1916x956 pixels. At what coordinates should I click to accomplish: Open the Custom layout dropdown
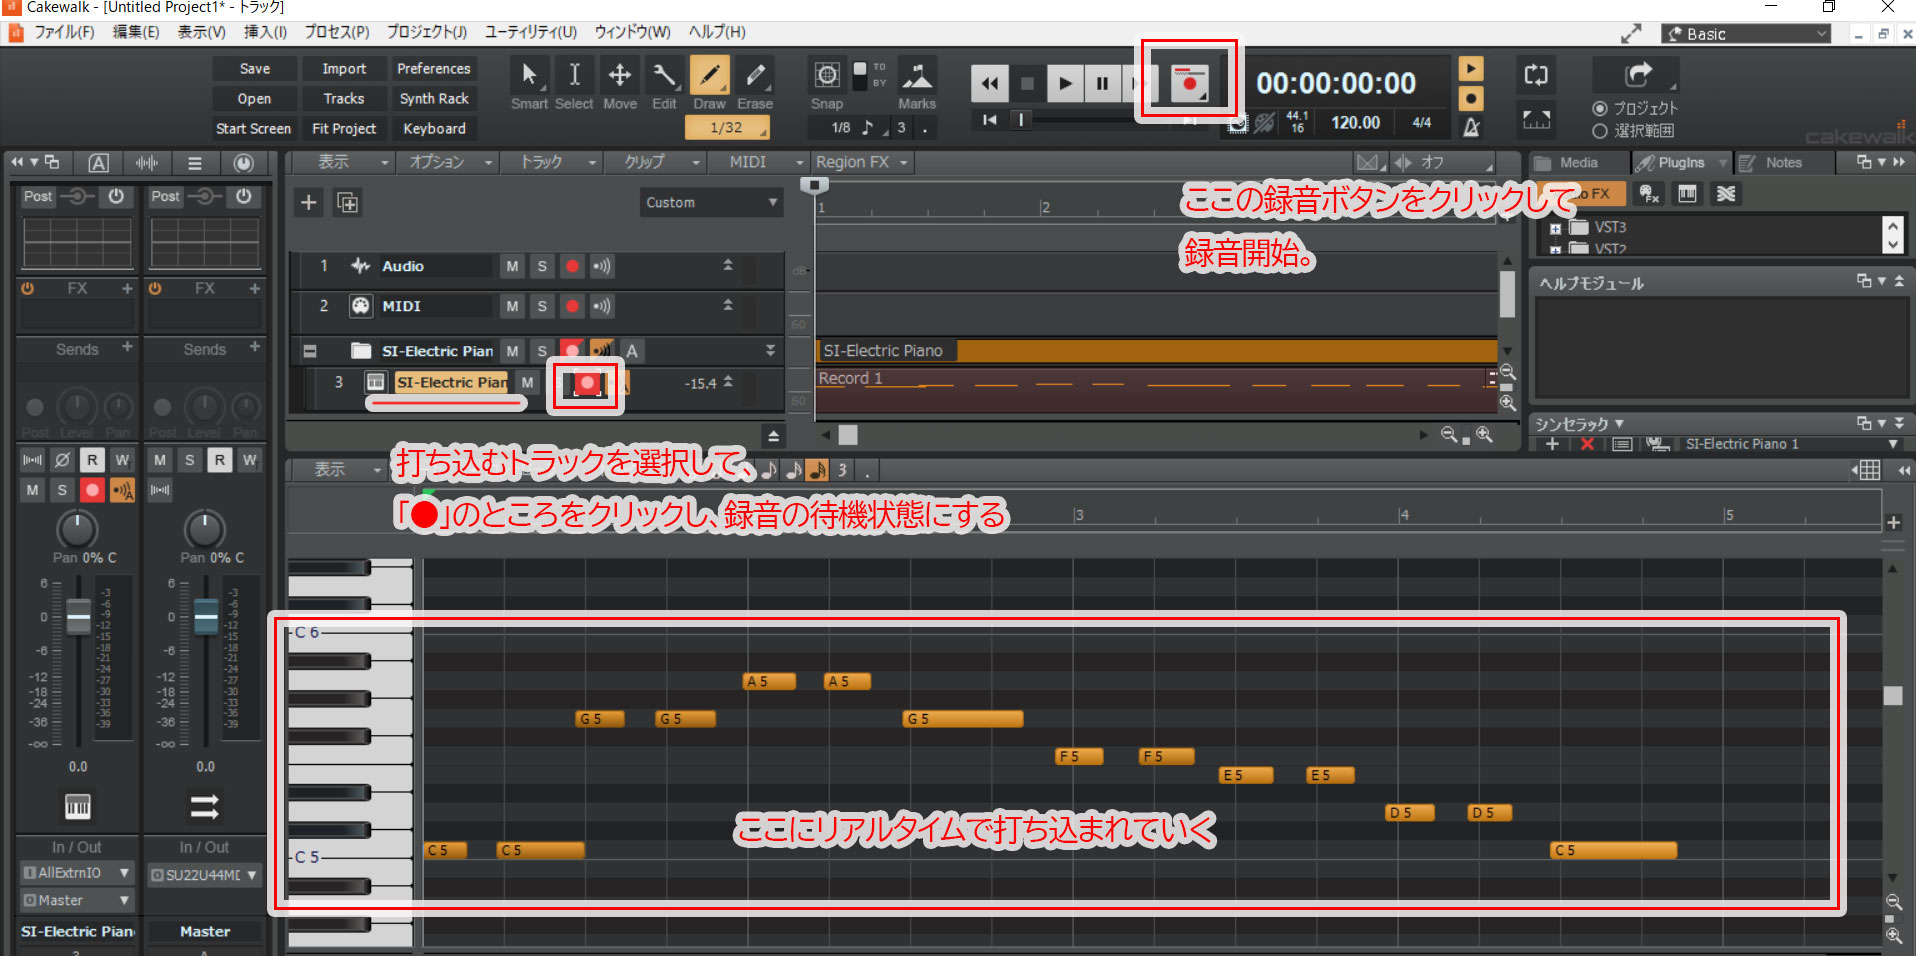(x=710, y=202)
